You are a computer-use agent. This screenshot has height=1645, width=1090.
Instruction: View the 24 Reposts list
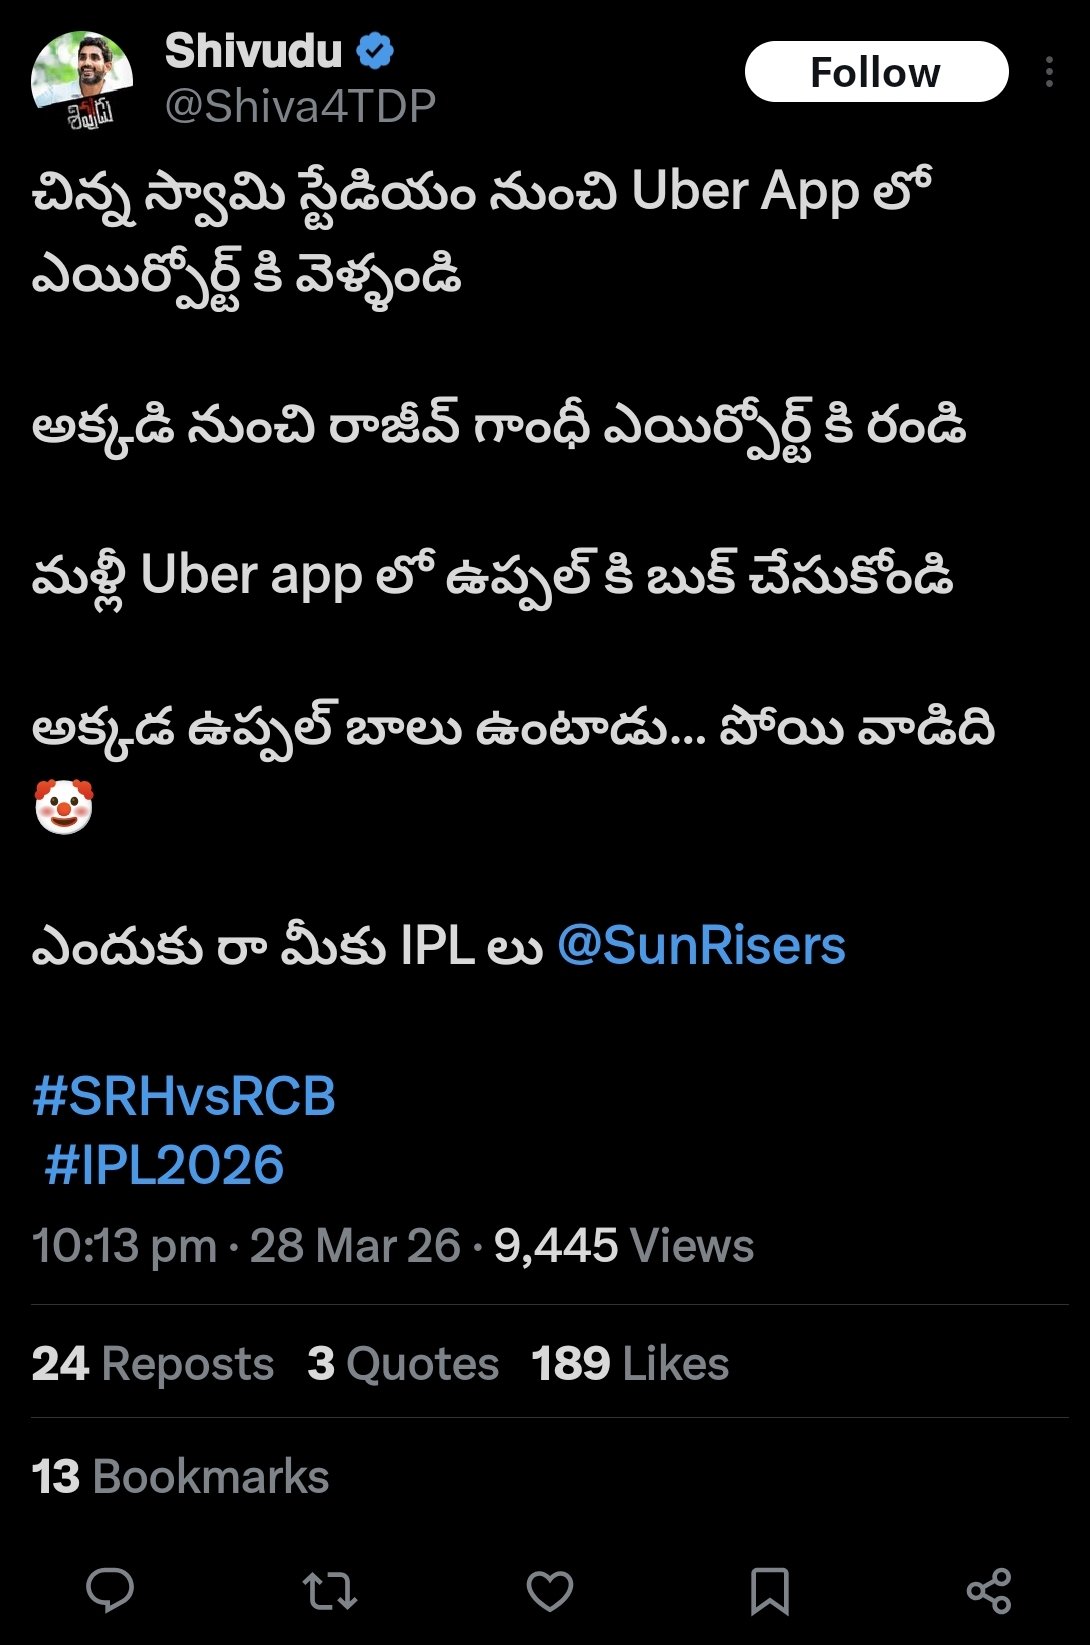coord(153,1363)
